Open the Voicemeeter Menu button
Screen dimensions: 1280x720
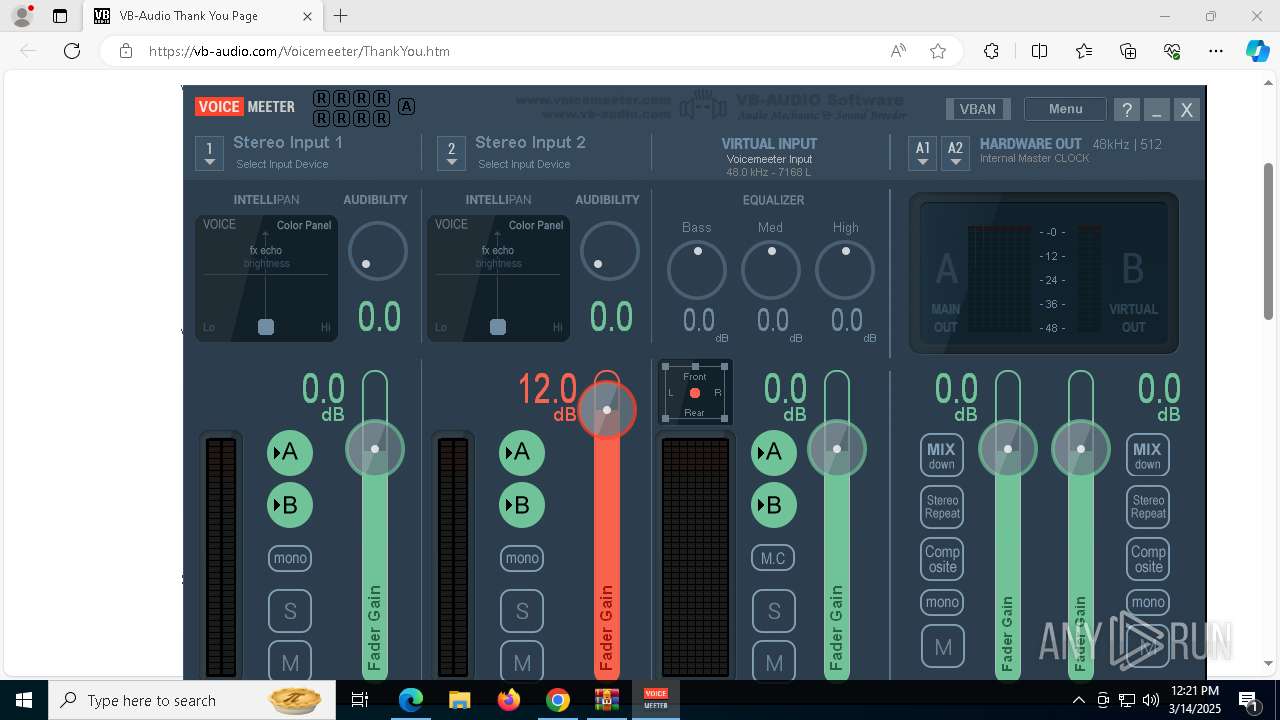tap(1065, 109)
